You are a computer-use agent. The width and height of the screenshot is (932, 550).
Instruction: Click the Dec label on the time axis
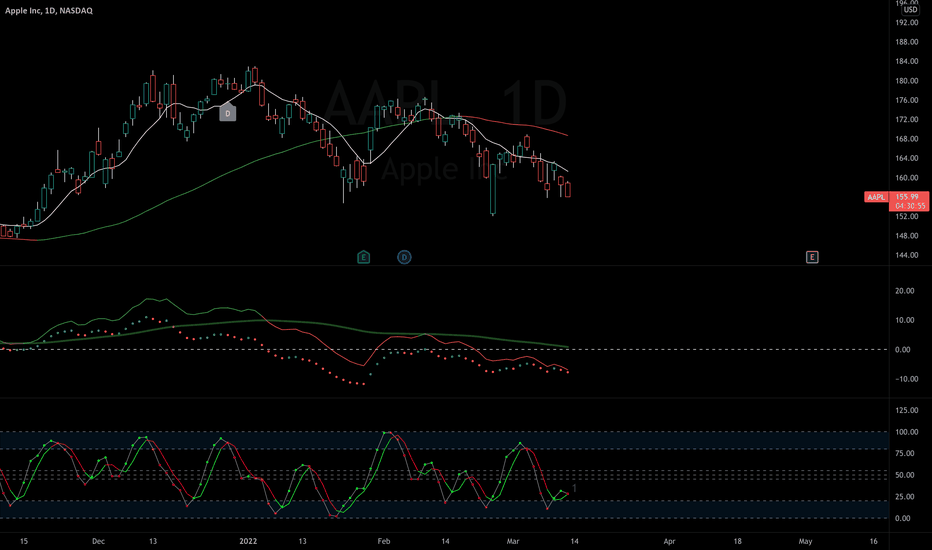tap(99, 541)
